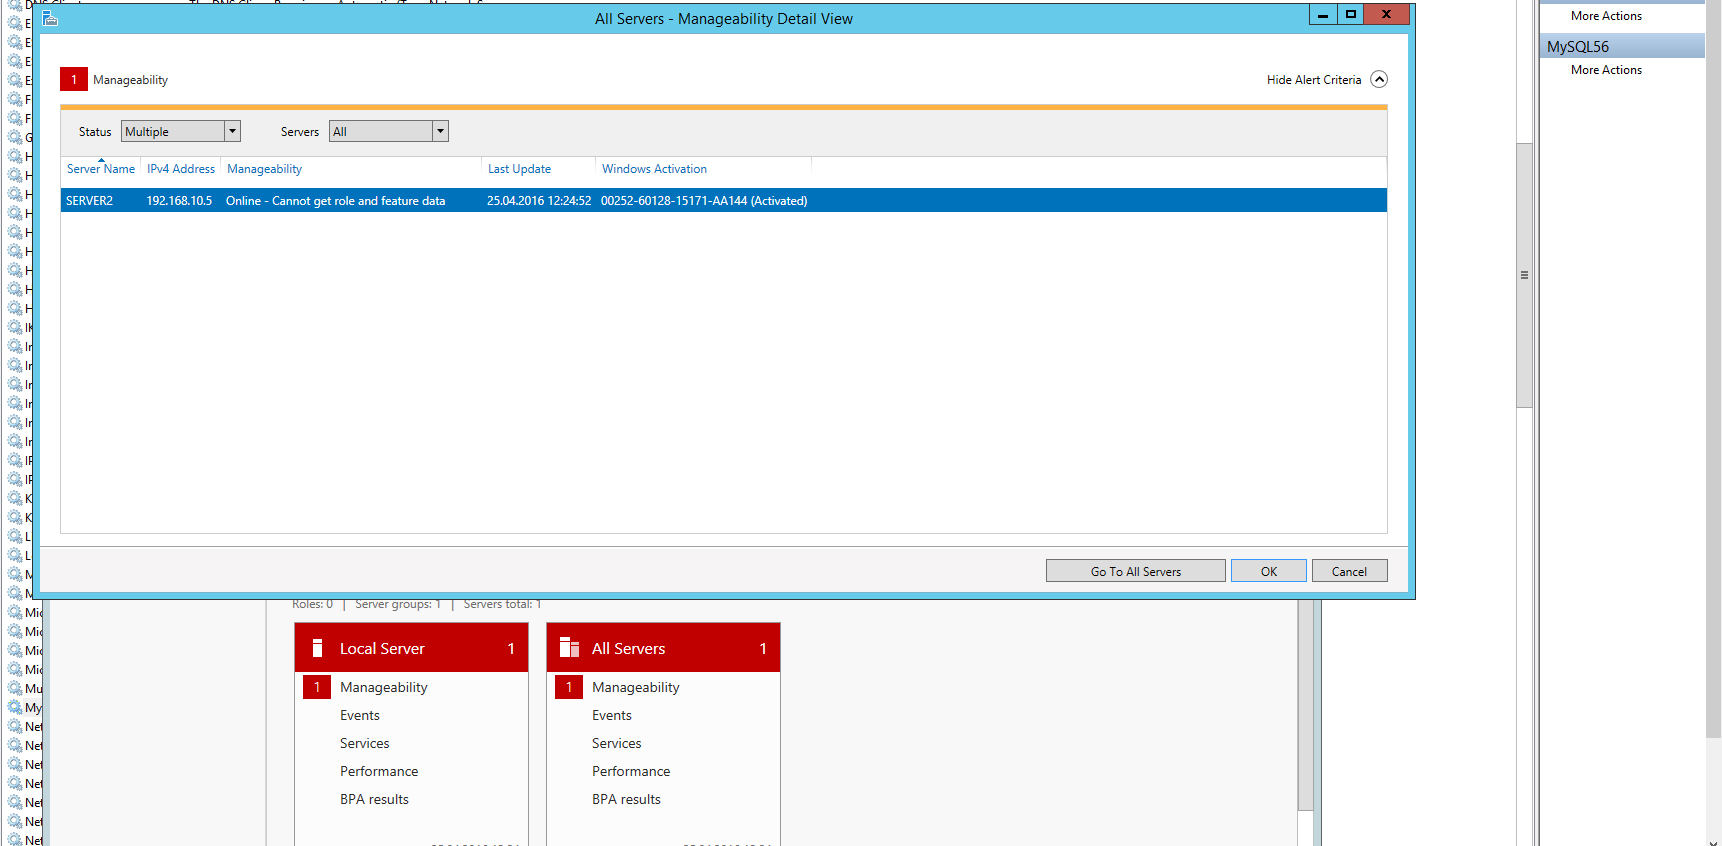Image resolution: width=1722 pixels, height=846 pixels.
Task: Confirm the dialog with OK
Action: pos(1269,571)
